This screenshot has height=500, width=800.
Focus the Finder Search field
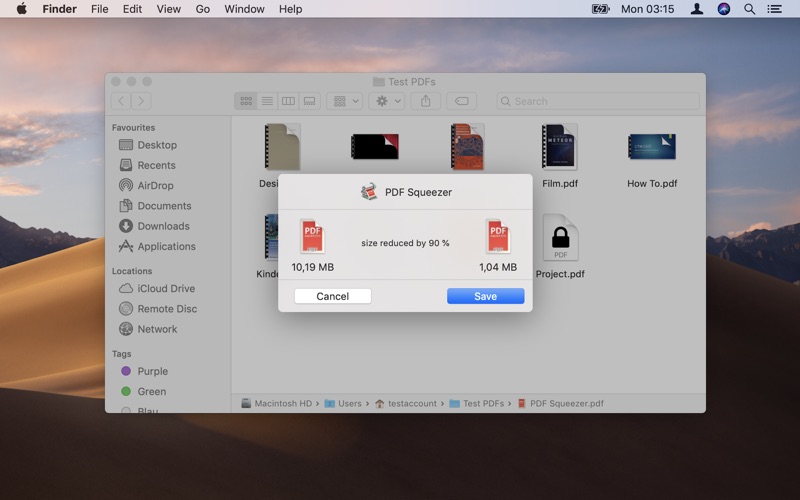tap(598, 101)
